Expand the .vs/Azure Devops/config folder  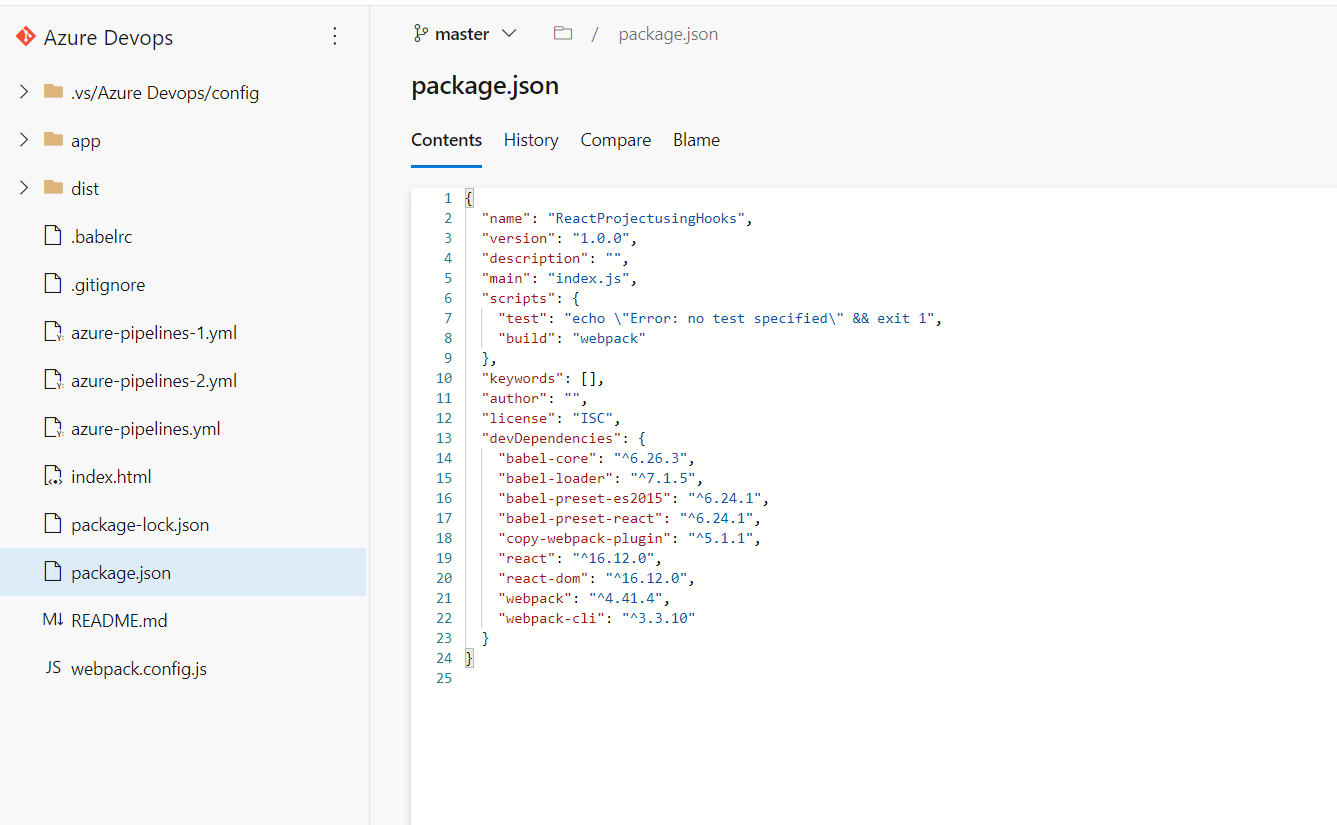[x=23, y=92]
